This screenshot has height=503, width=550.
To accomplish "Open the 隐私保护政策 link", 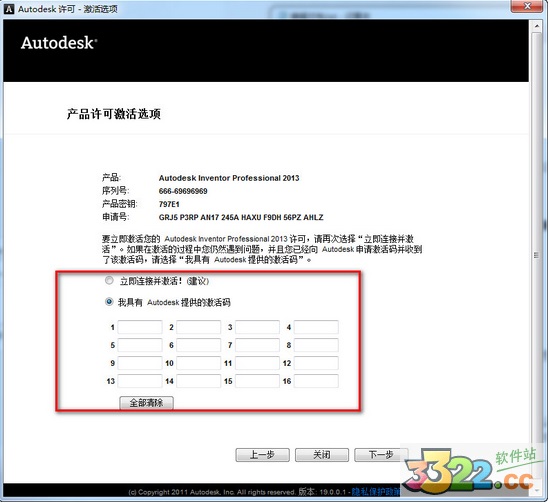I will point(376,492).
